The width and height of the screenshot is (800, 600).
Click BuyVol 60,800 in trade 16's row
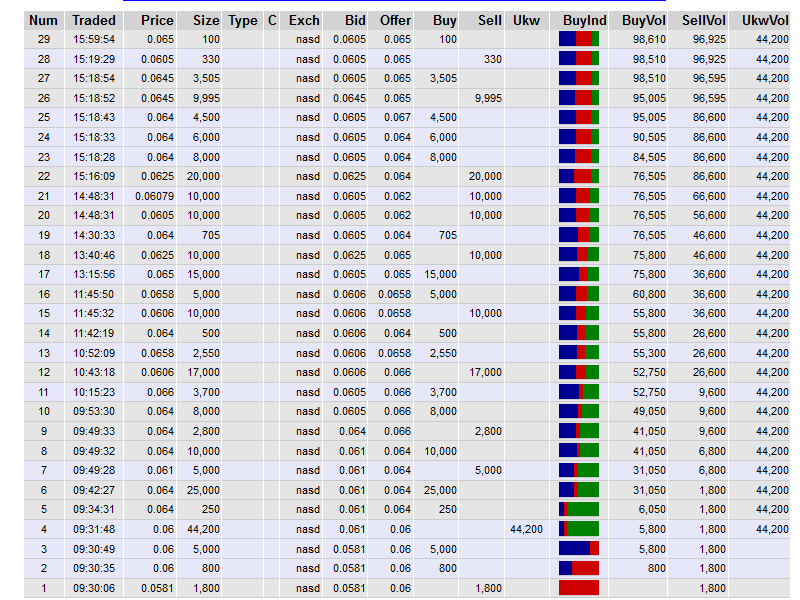click(649, 294)
